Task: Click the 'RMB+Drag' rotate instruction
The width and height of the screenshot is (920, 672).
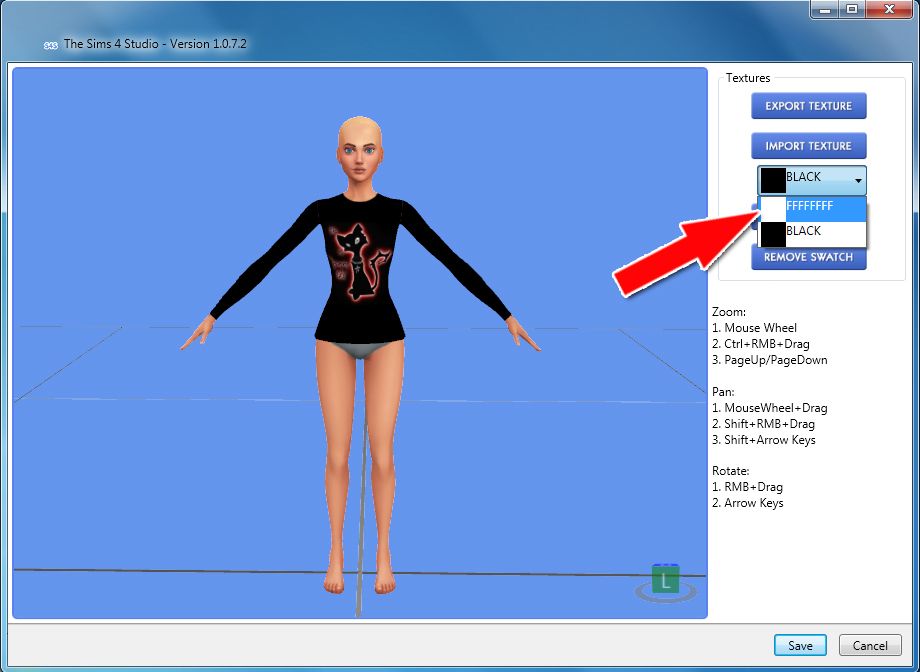Action: point(753,487)
